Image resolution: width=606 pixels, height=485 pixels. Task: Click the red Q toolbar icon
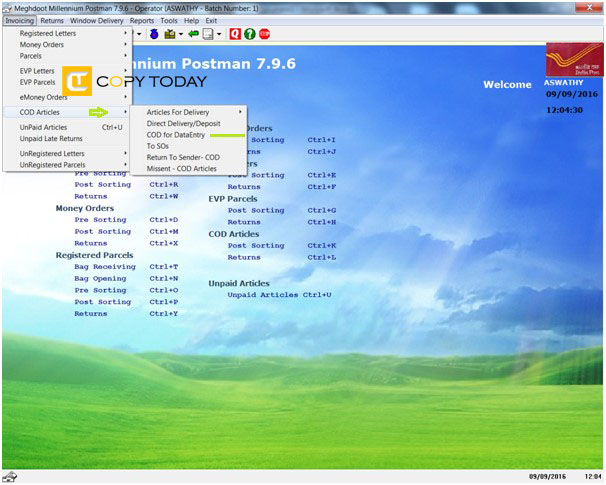click(x=235, y=34)
